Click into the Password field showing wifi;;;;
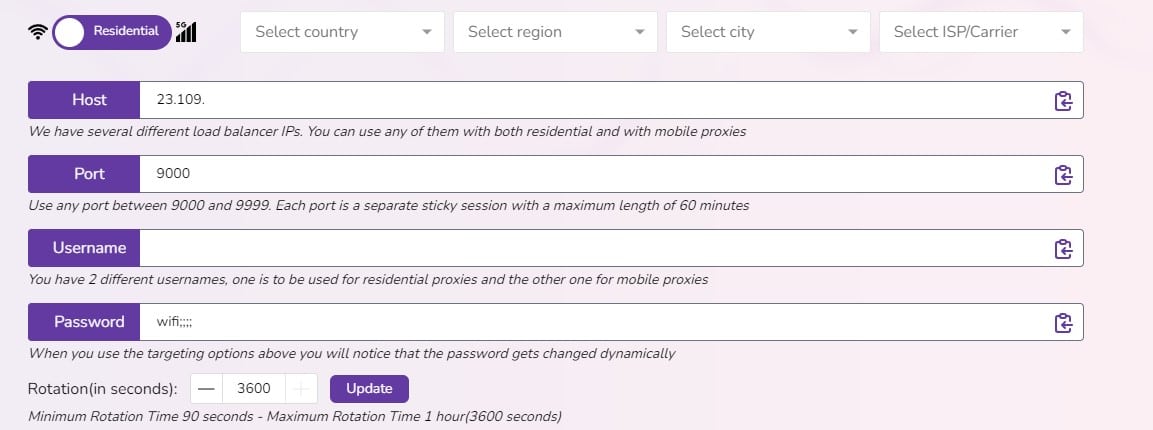 coord(592,322)
